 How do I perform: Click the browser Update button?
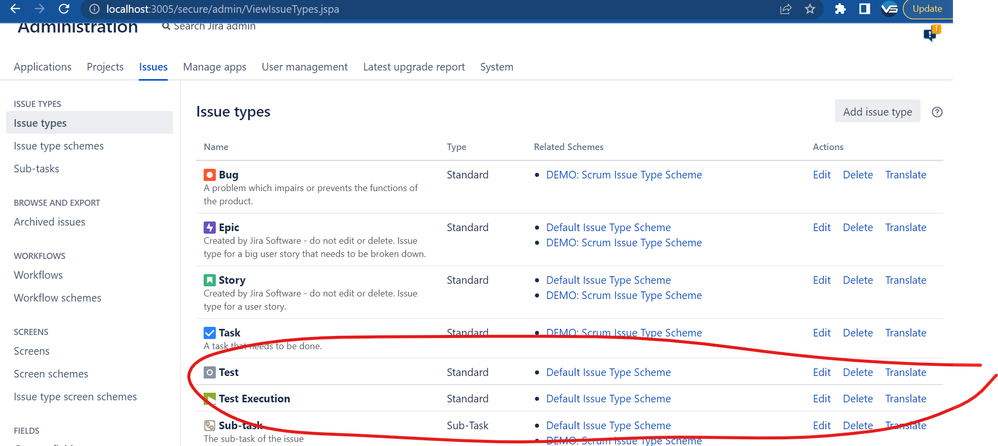coord(927,9)
